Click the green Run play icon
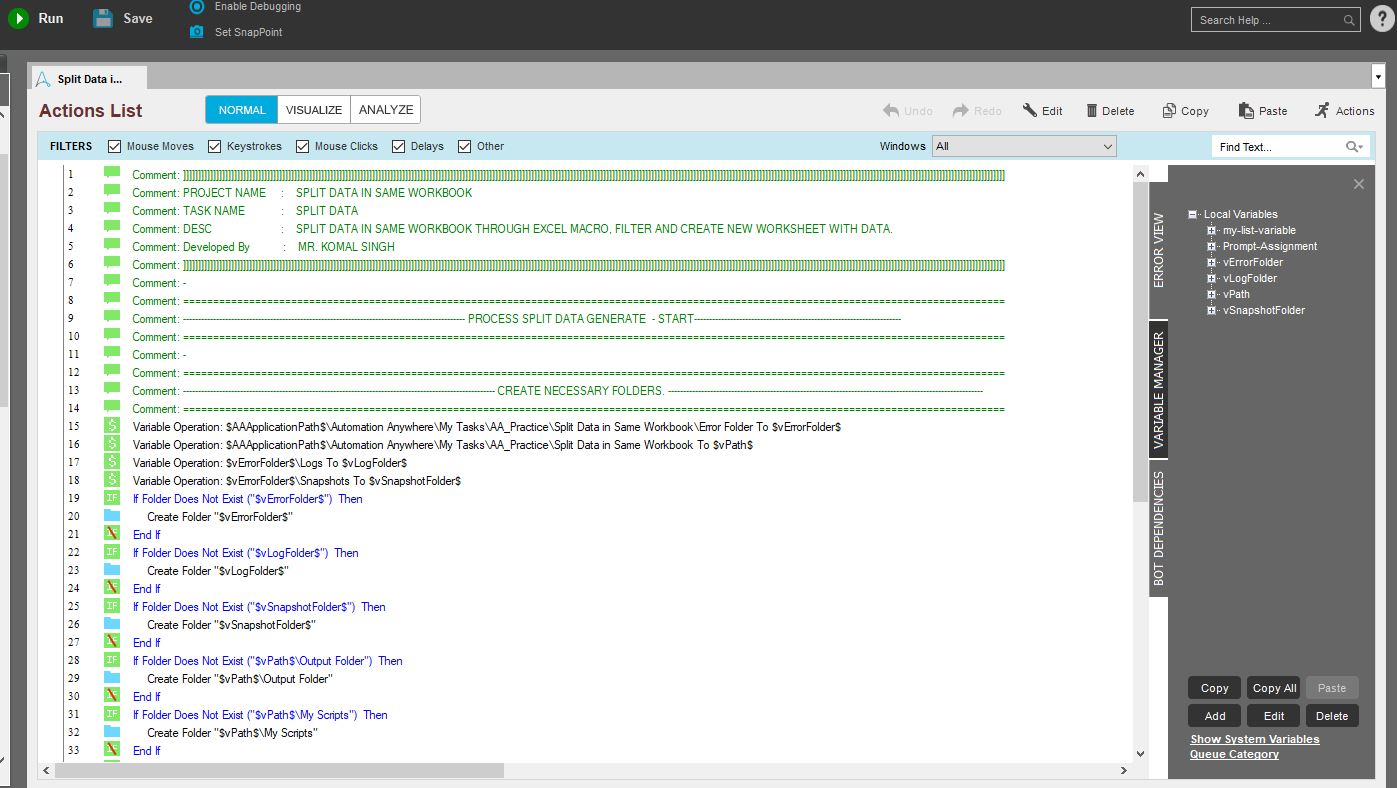 18,18
